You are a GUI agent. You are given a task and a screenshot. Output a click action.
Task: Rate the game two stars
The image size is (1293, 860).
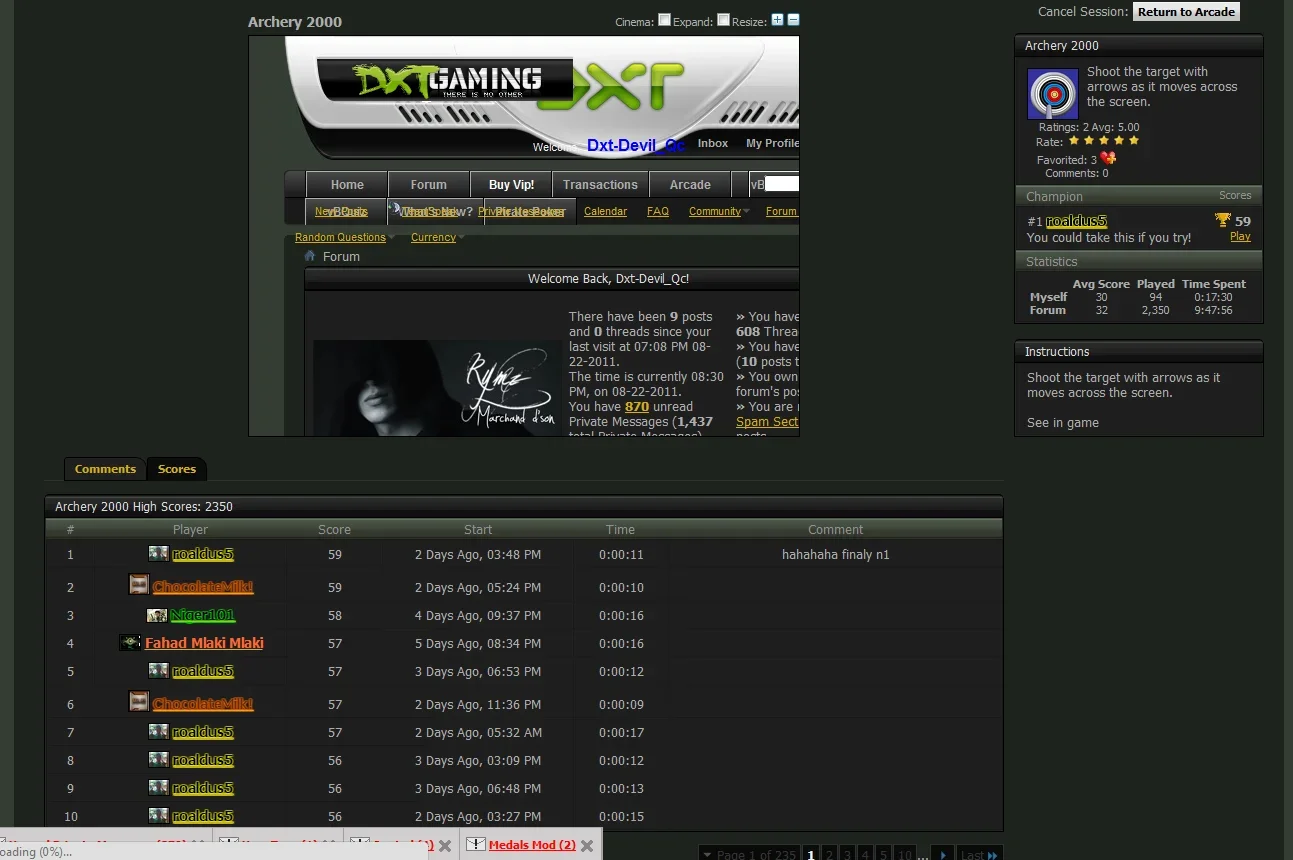pos(1089,142)
